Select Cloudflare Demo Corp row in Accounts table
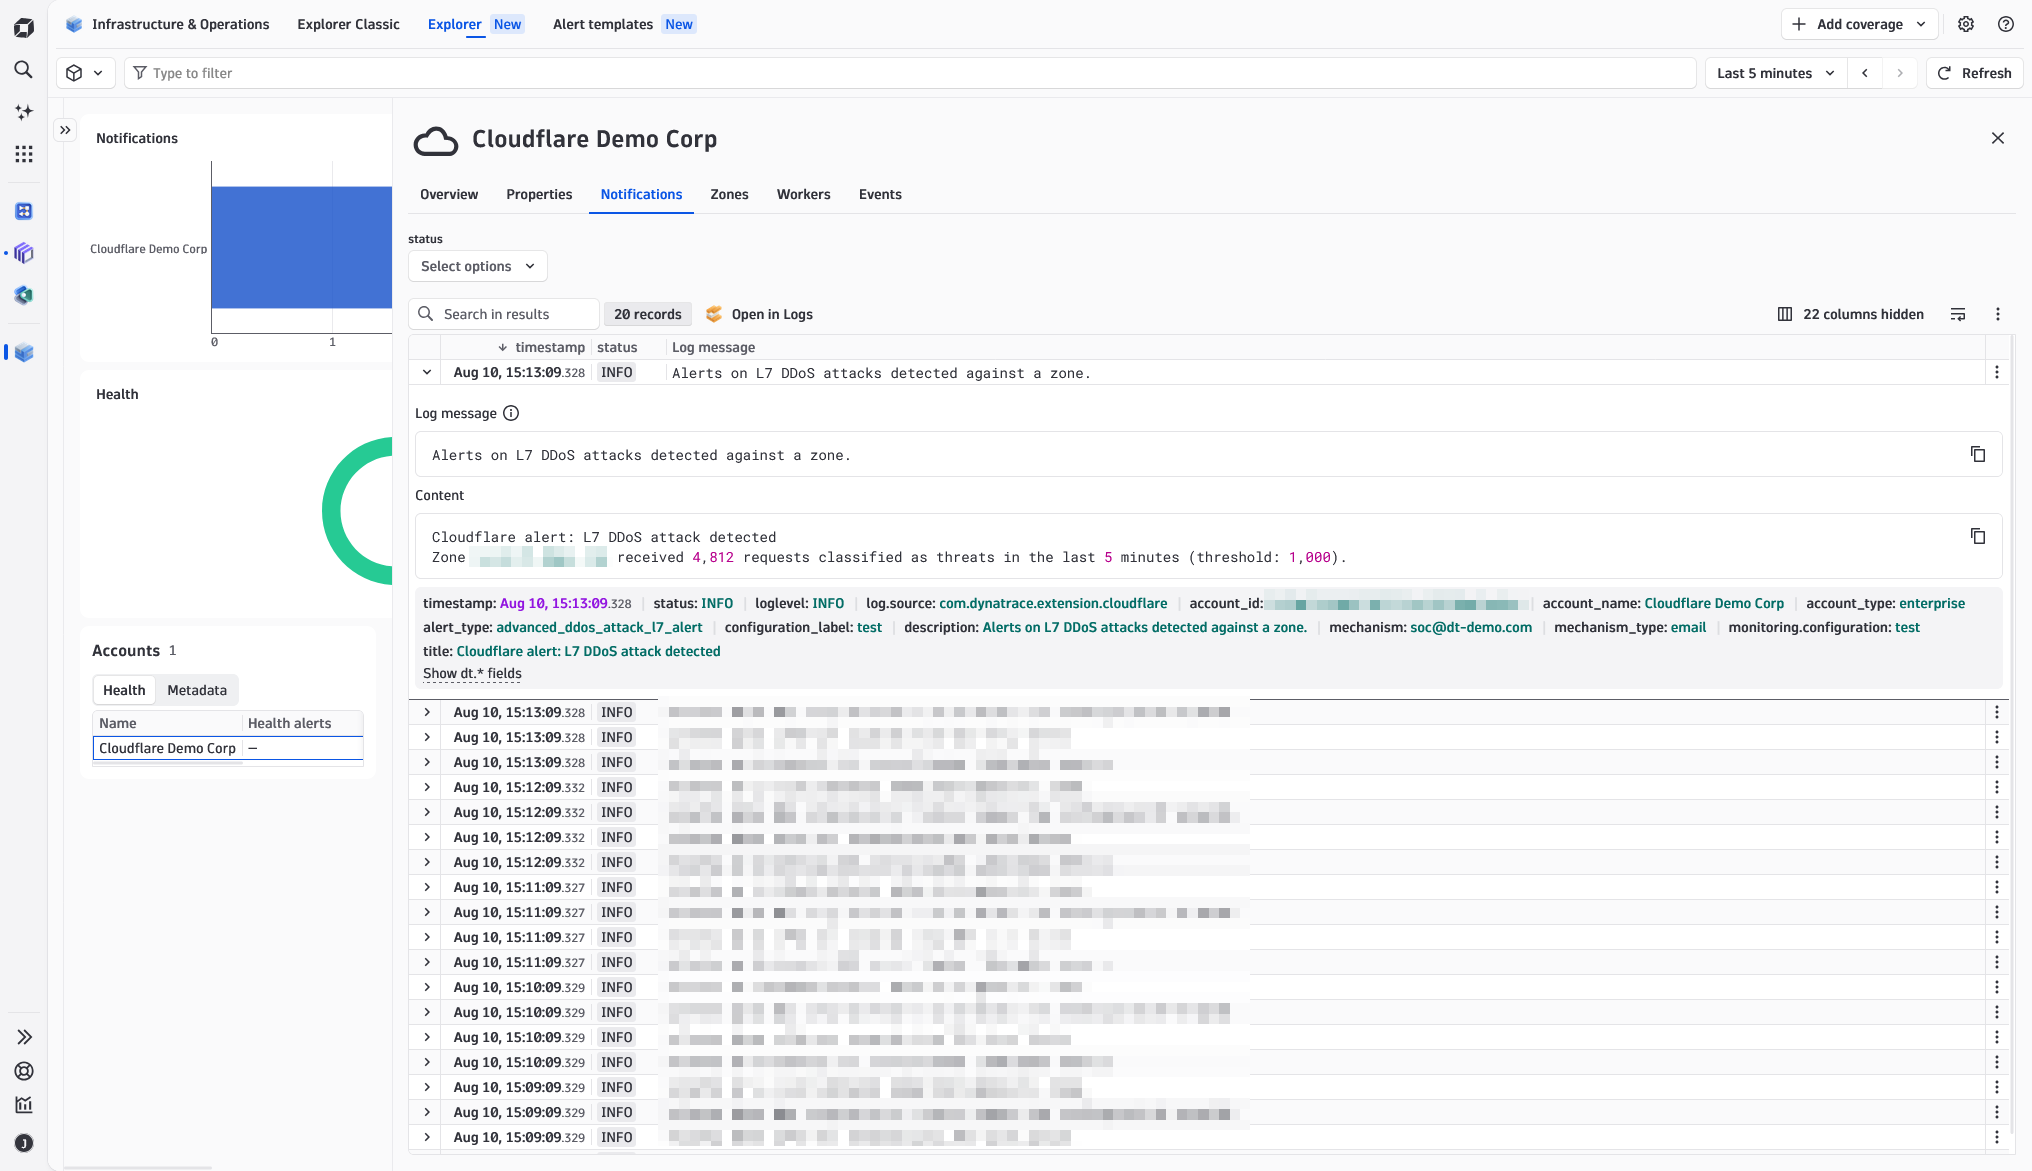 [228, 748]
